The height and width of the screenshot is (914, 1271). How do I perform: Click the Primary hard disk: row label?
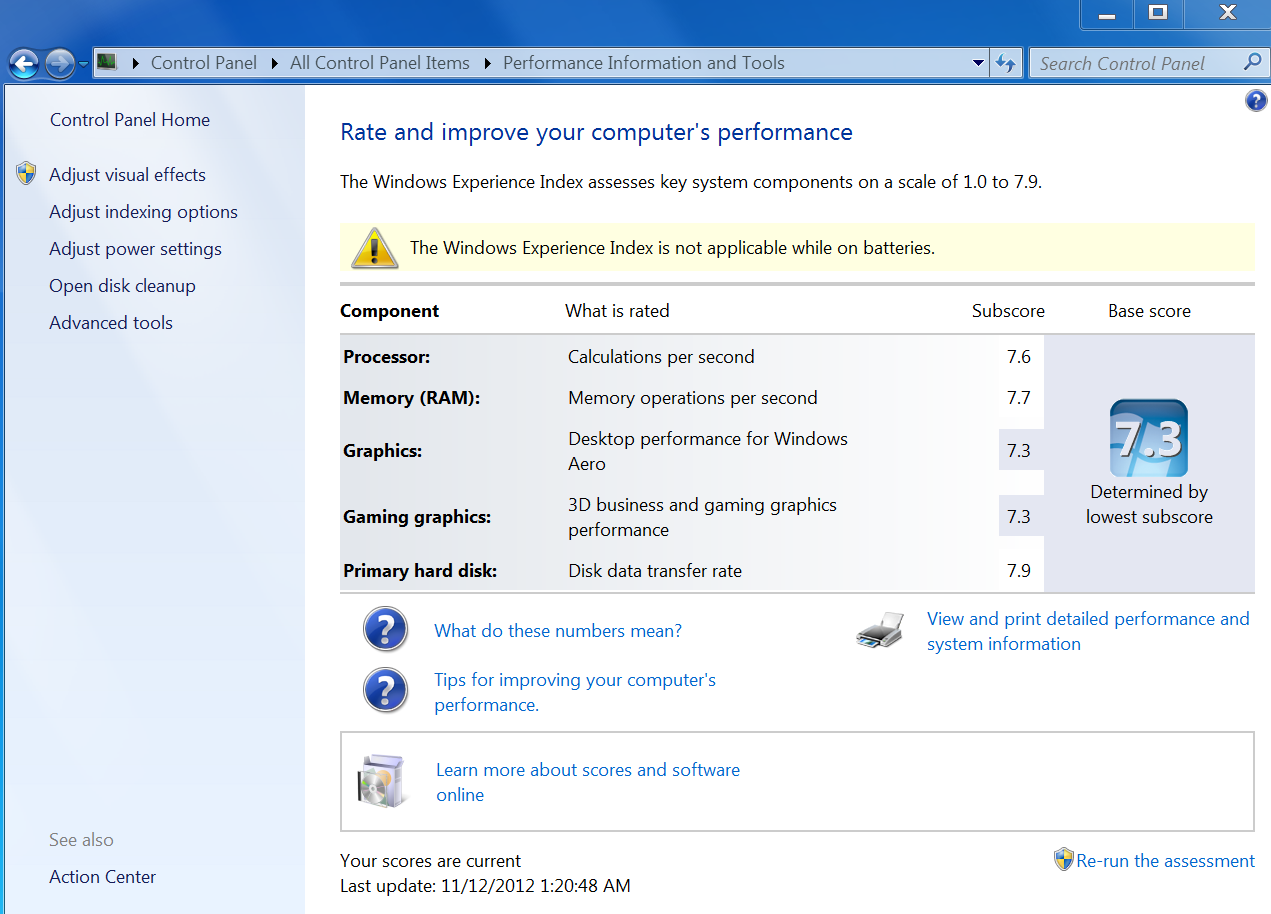point(420,571)
